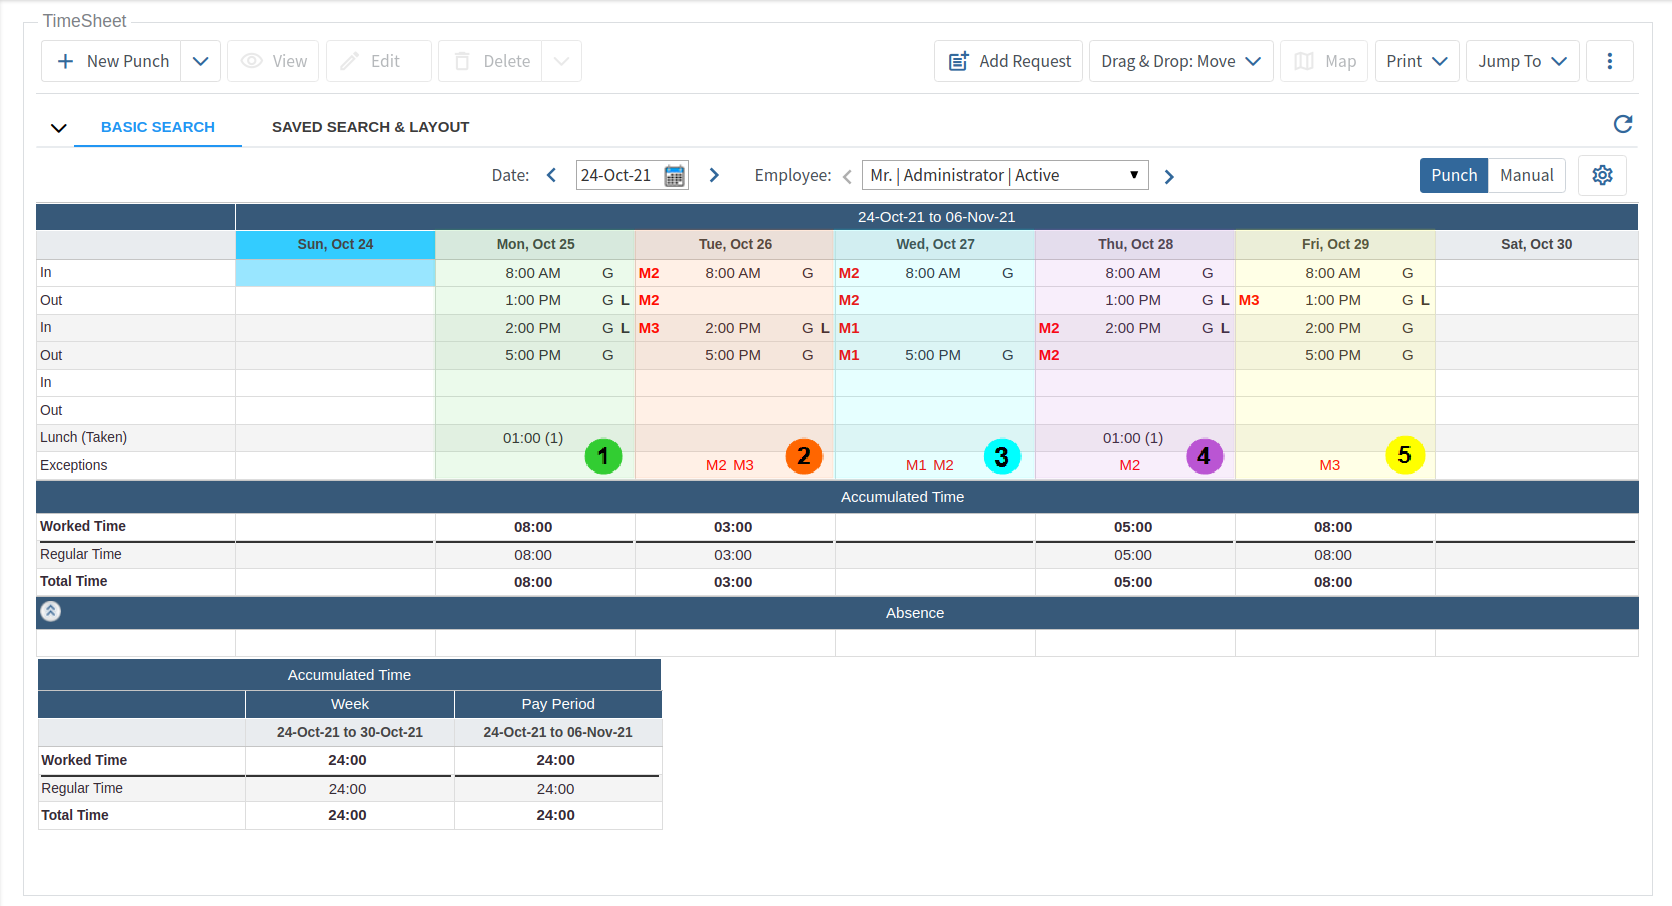Open the timesheet settings gear
This screenshot has height=906, width=1672.
1602,175
